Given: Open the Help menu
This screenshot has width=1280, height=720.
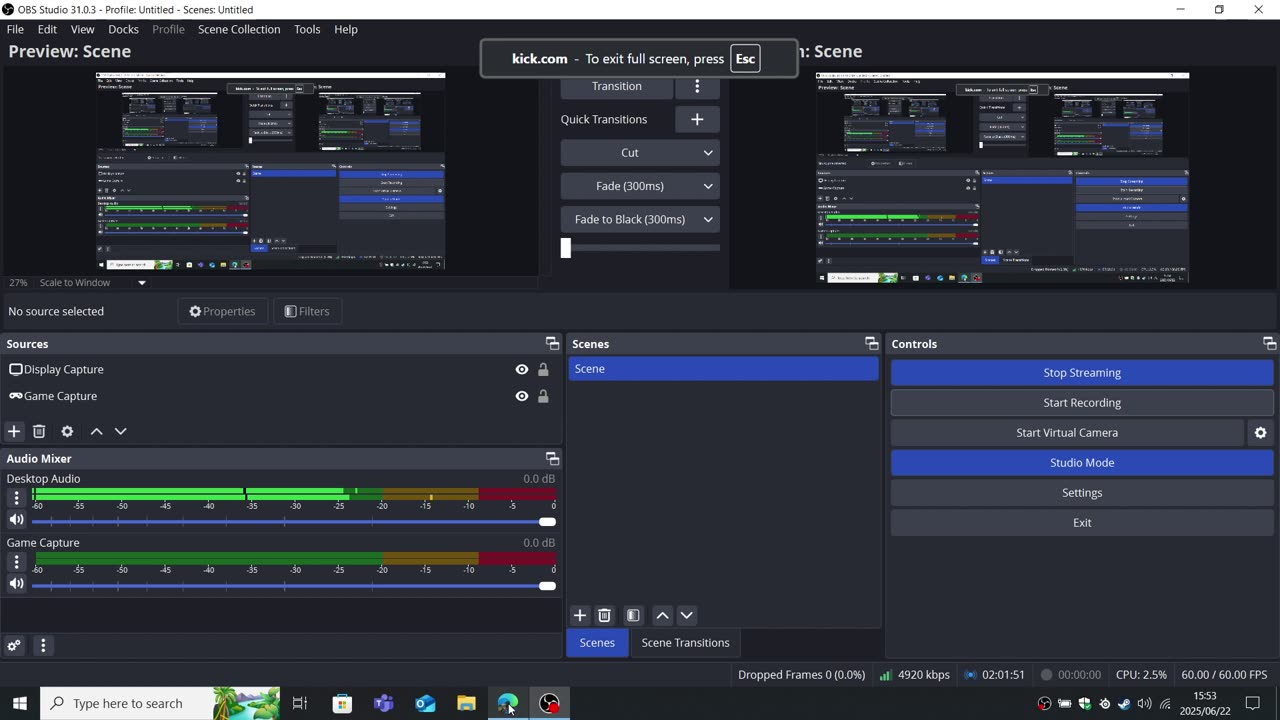Looking at the screenshot, I should click(346, 29).
